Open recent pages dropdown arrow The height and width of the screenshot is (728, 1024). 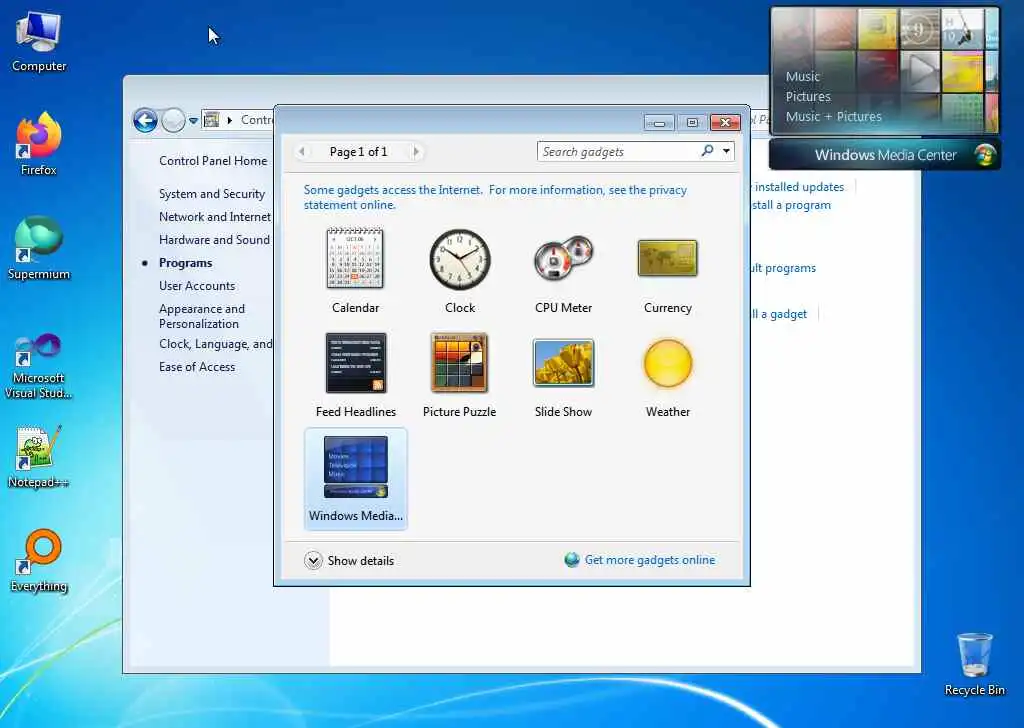coord(193,121)
